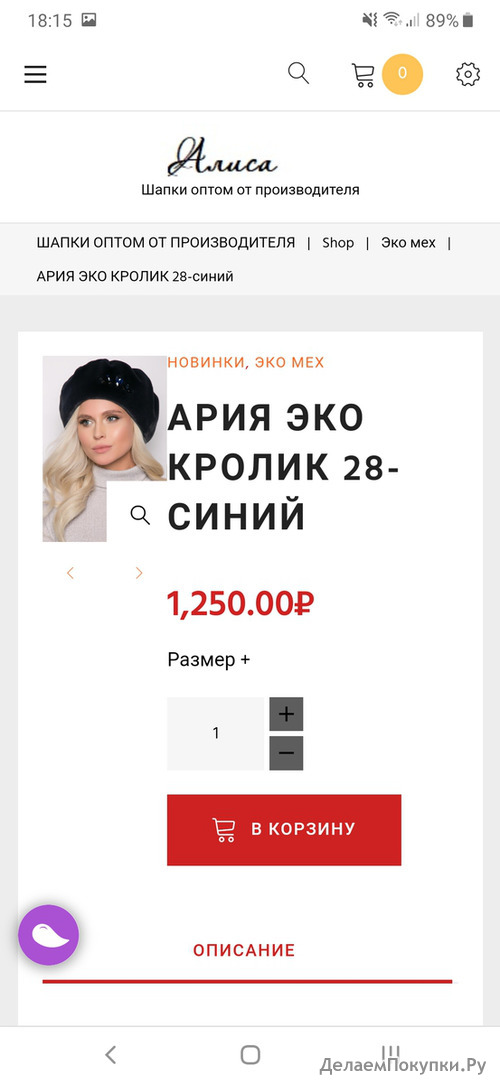This screenshot has height=1084, width=500.
Task: Increase quantity with plus button
Action: (x=286, y=714)
